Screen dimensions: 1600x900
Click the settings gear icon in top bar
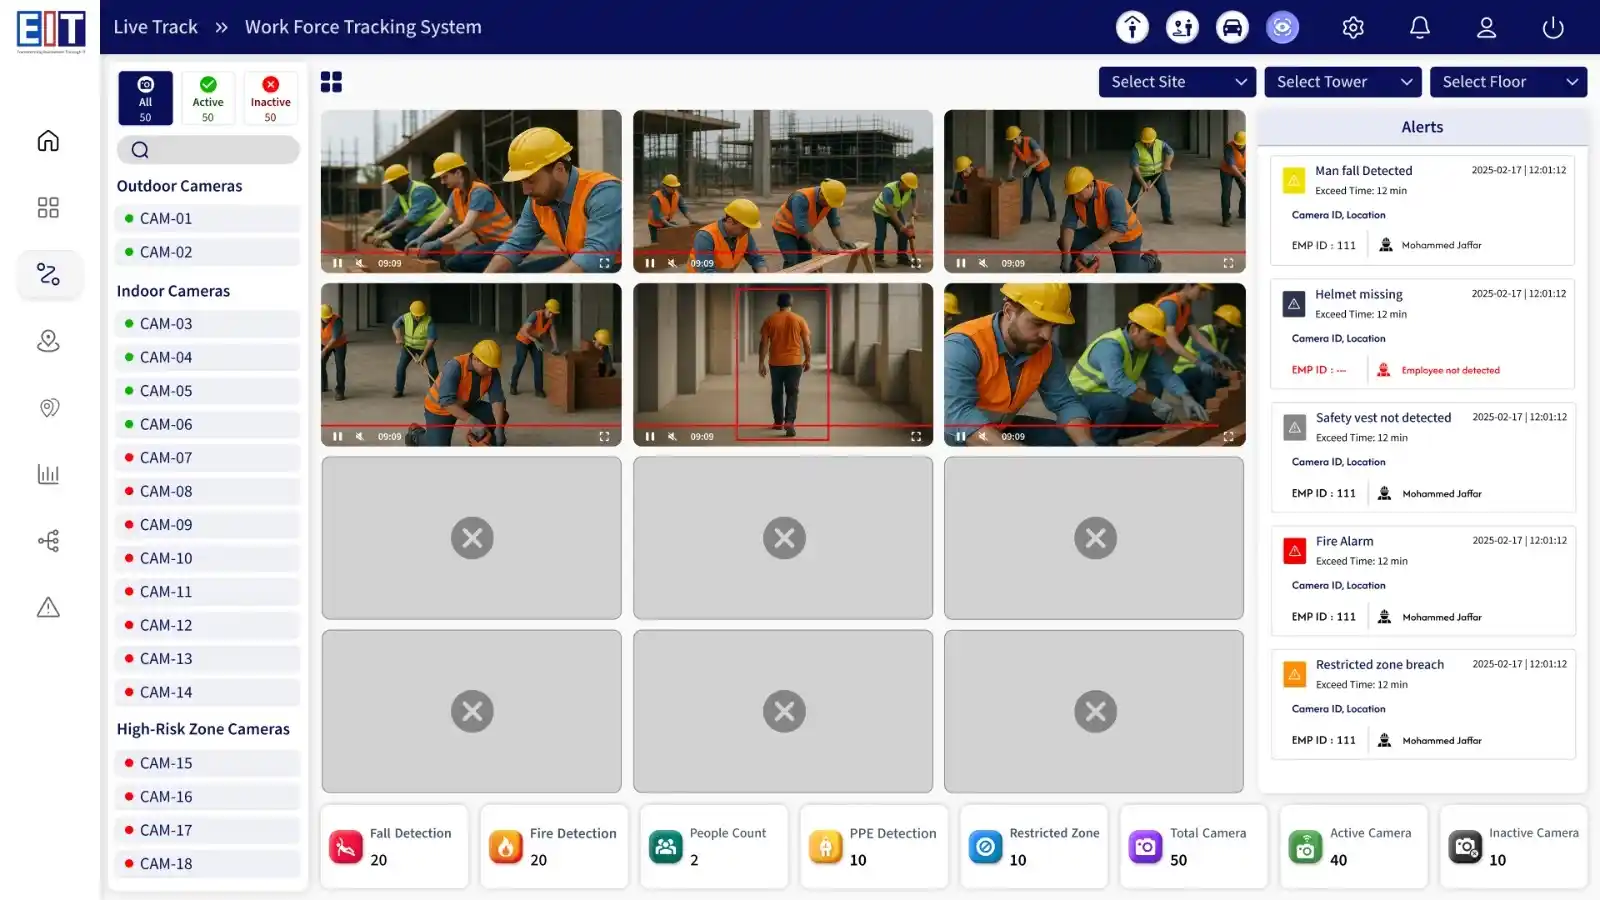(x=1353, y=27)
